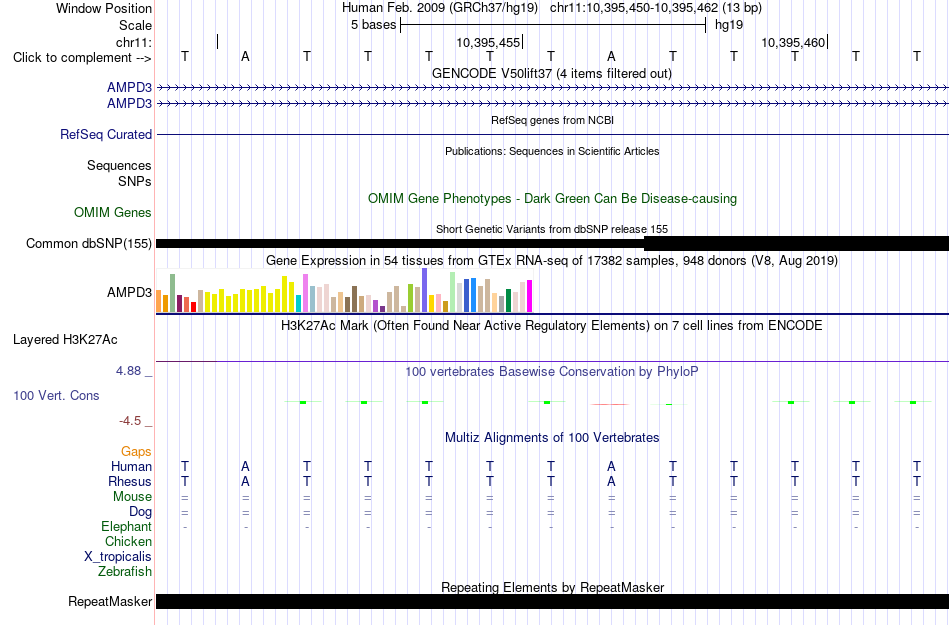Open 'GENCODE V50lift37 (4 items filtered out)' track title
The image size is (950, 625).
click(x=551, y=73)
